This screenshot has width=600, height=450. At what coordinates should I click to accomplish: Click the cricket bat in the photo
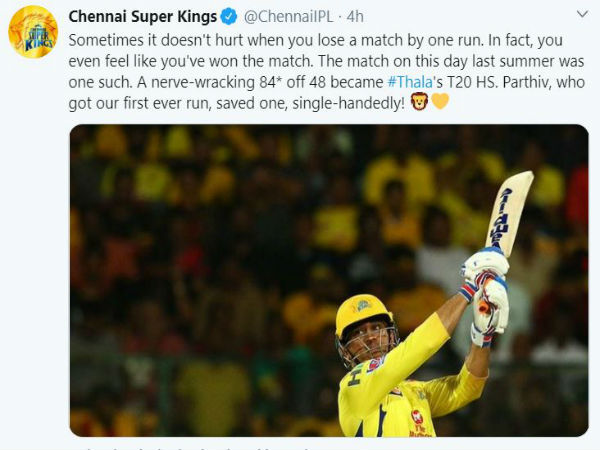(x=509, y=214)
